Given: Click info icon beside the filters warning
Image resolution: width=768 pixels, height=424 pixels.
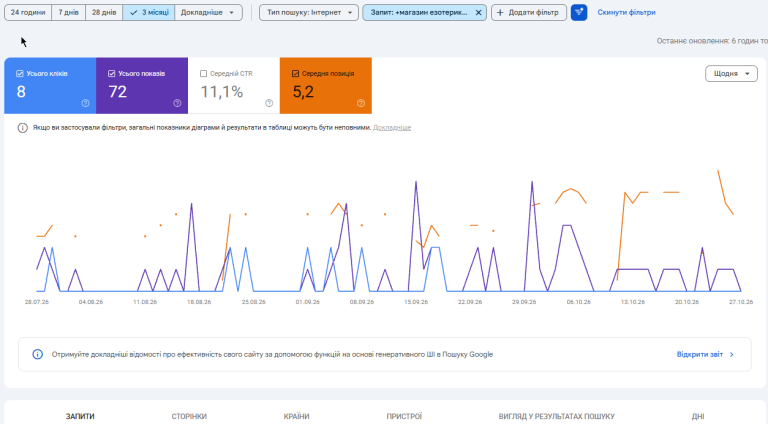Looking at the screenshot, I should pyautogui.click(x=23, y=128).
